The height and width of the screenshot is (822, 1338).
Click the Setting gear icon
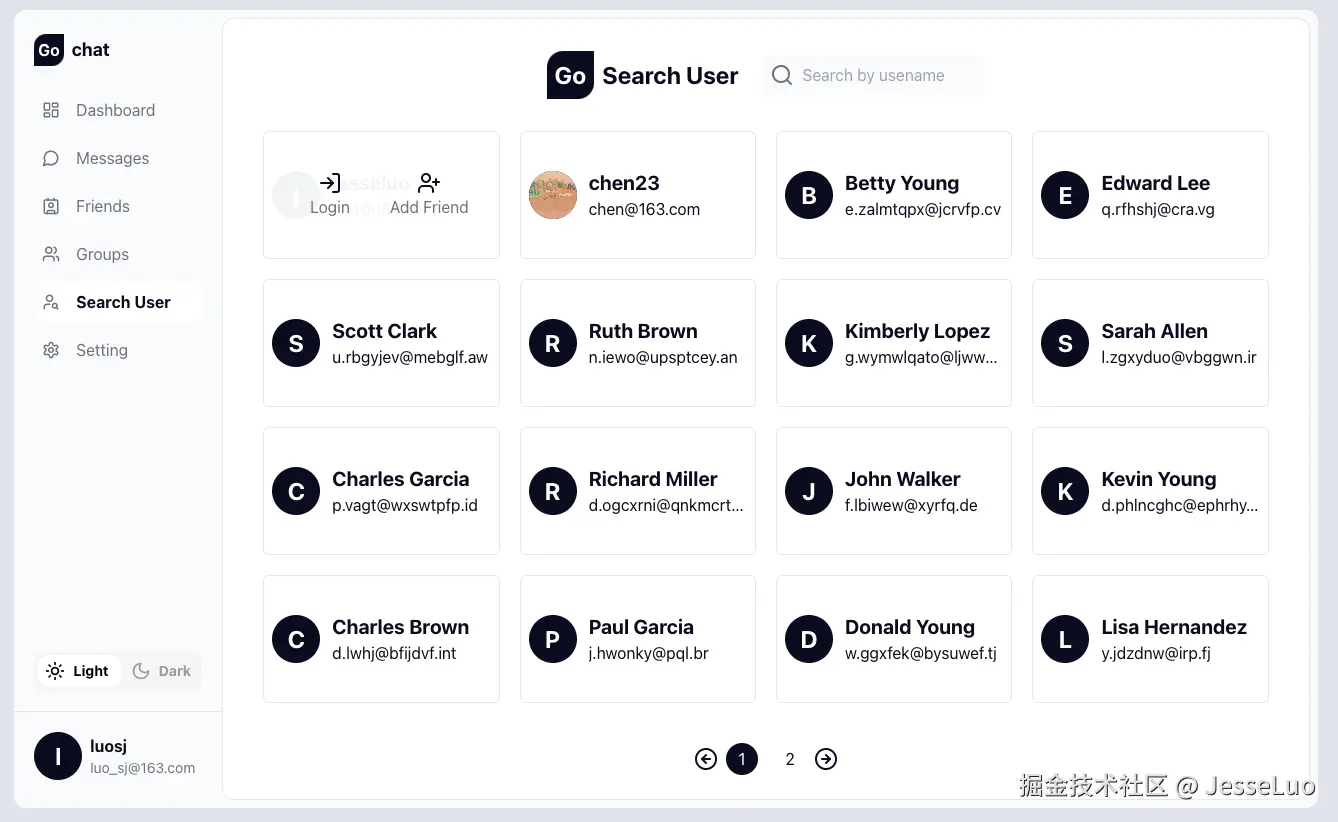pyautogui.click(x=51, y=350)
